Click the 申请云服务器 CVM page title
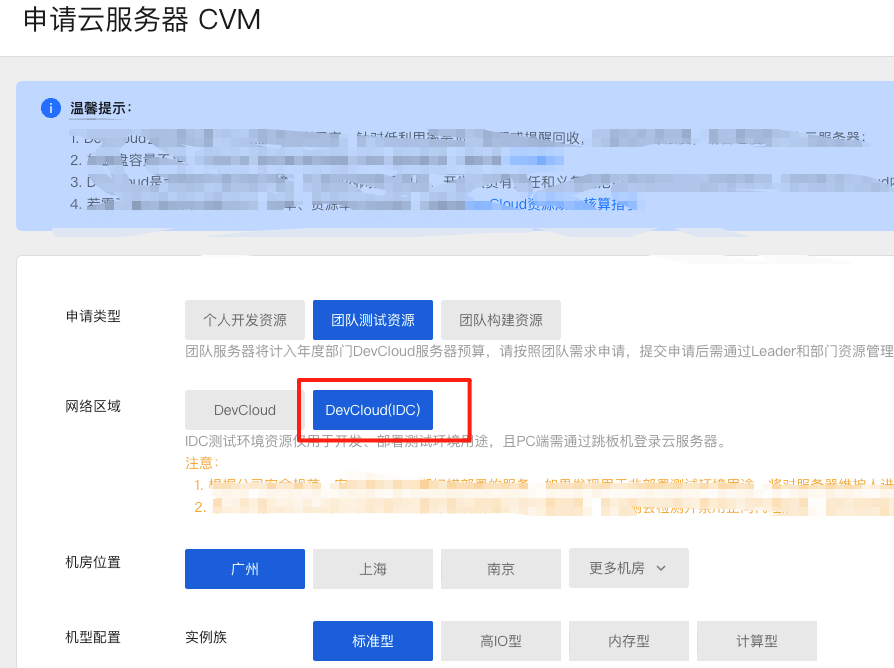The width and height of the screenshot is (894, 668). (x=142, y=20)
